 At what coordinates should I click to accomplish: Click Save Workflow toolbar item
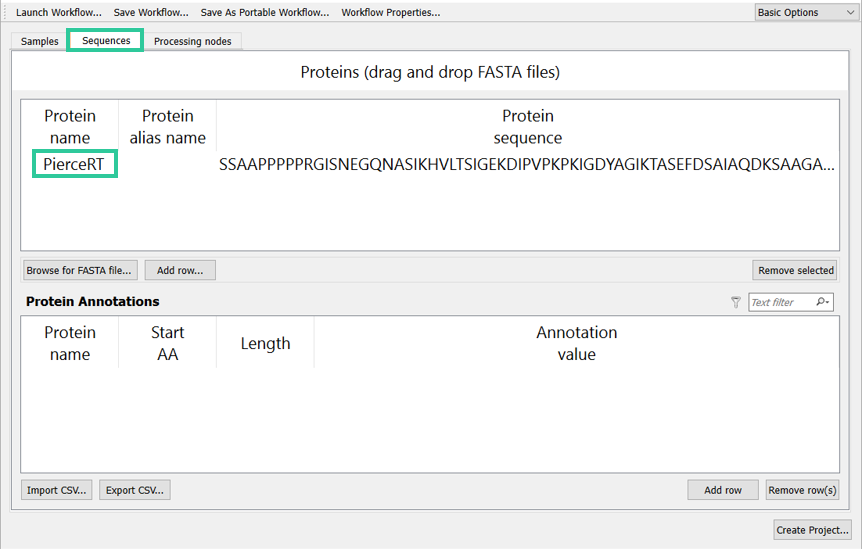[151, 13]
